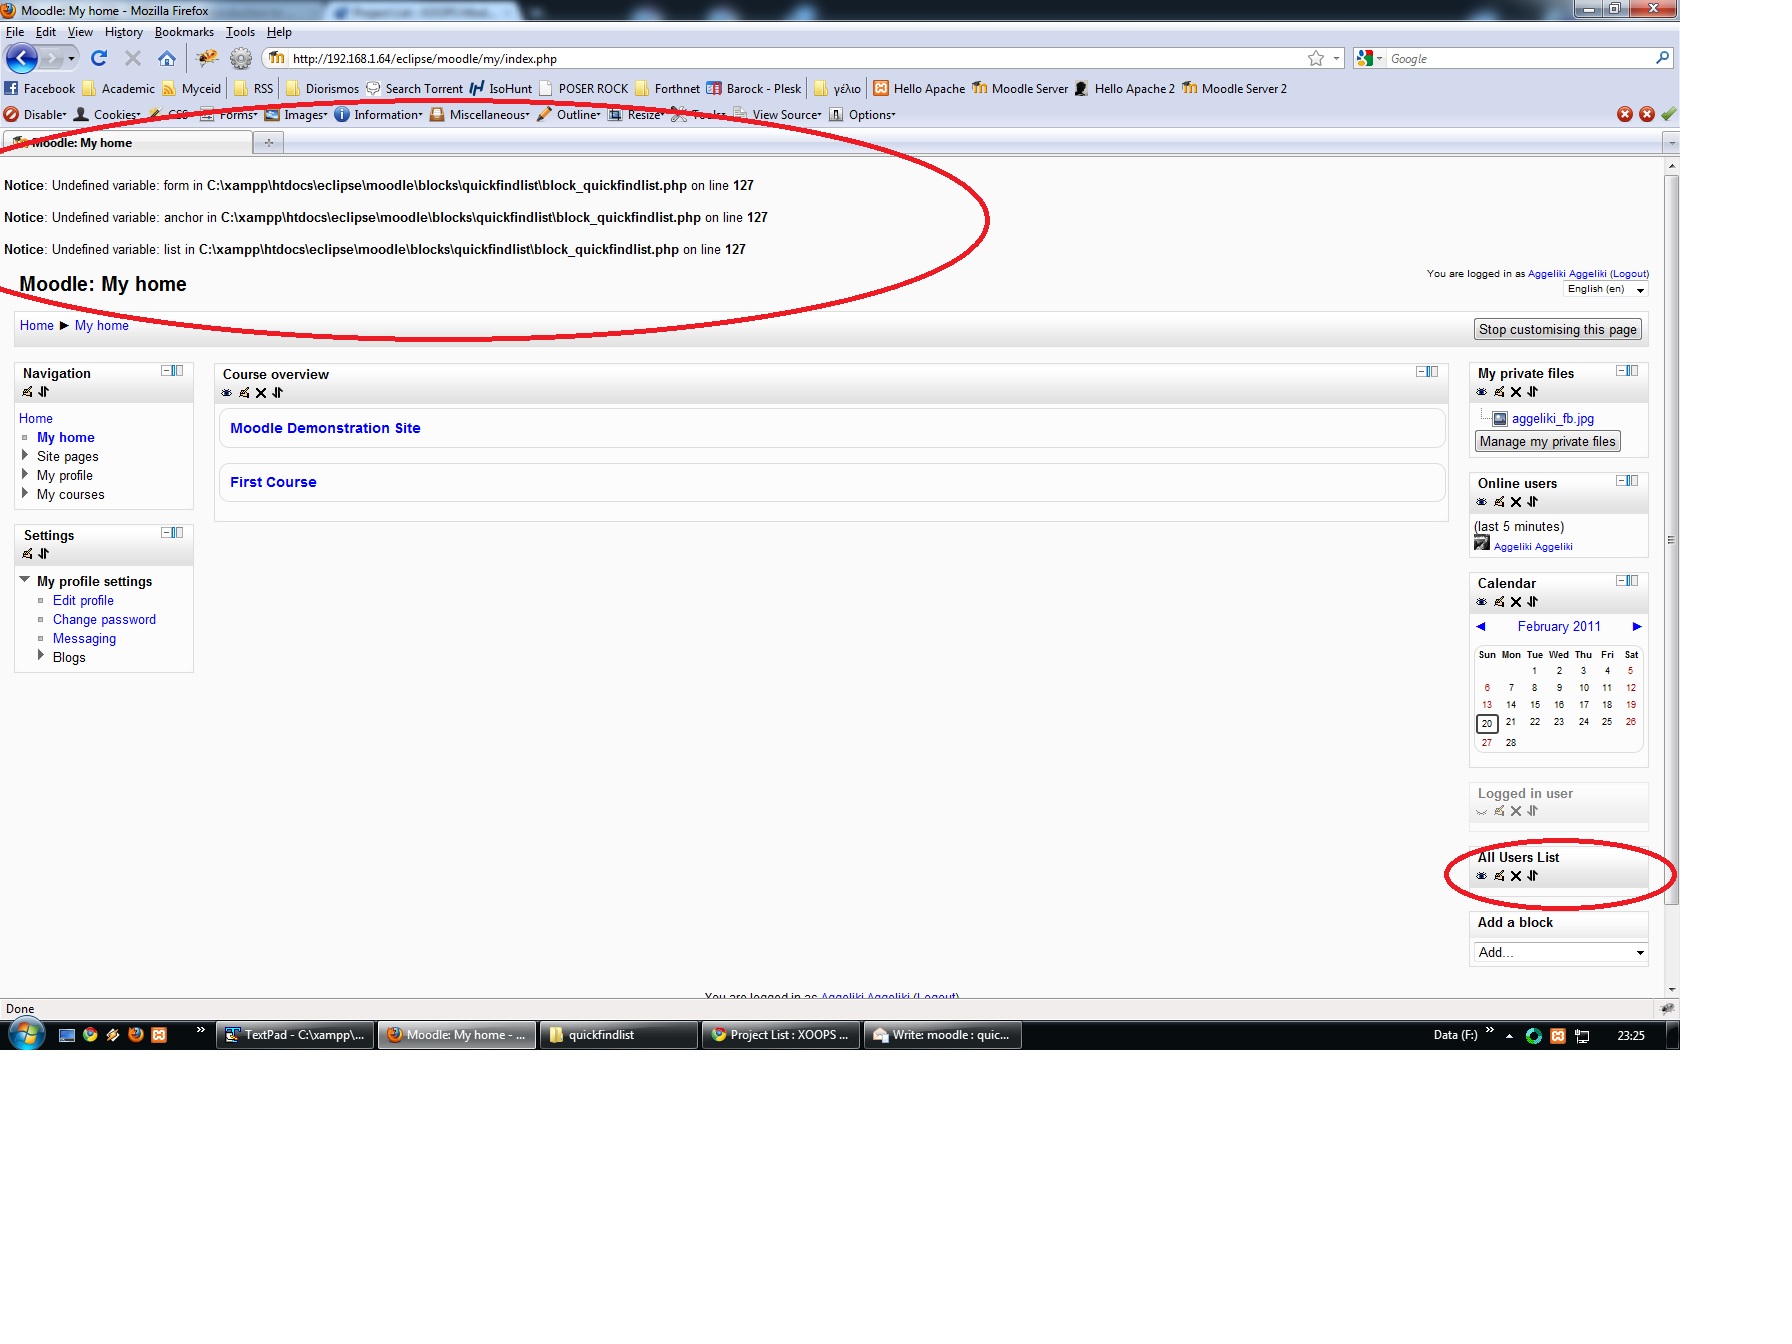Move the Online users block

pyautogui.click(x=1533, y=502)
